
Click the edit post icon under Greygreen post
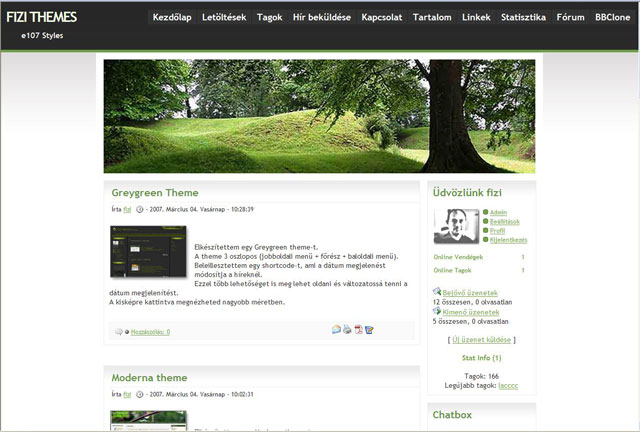(369, 329)
